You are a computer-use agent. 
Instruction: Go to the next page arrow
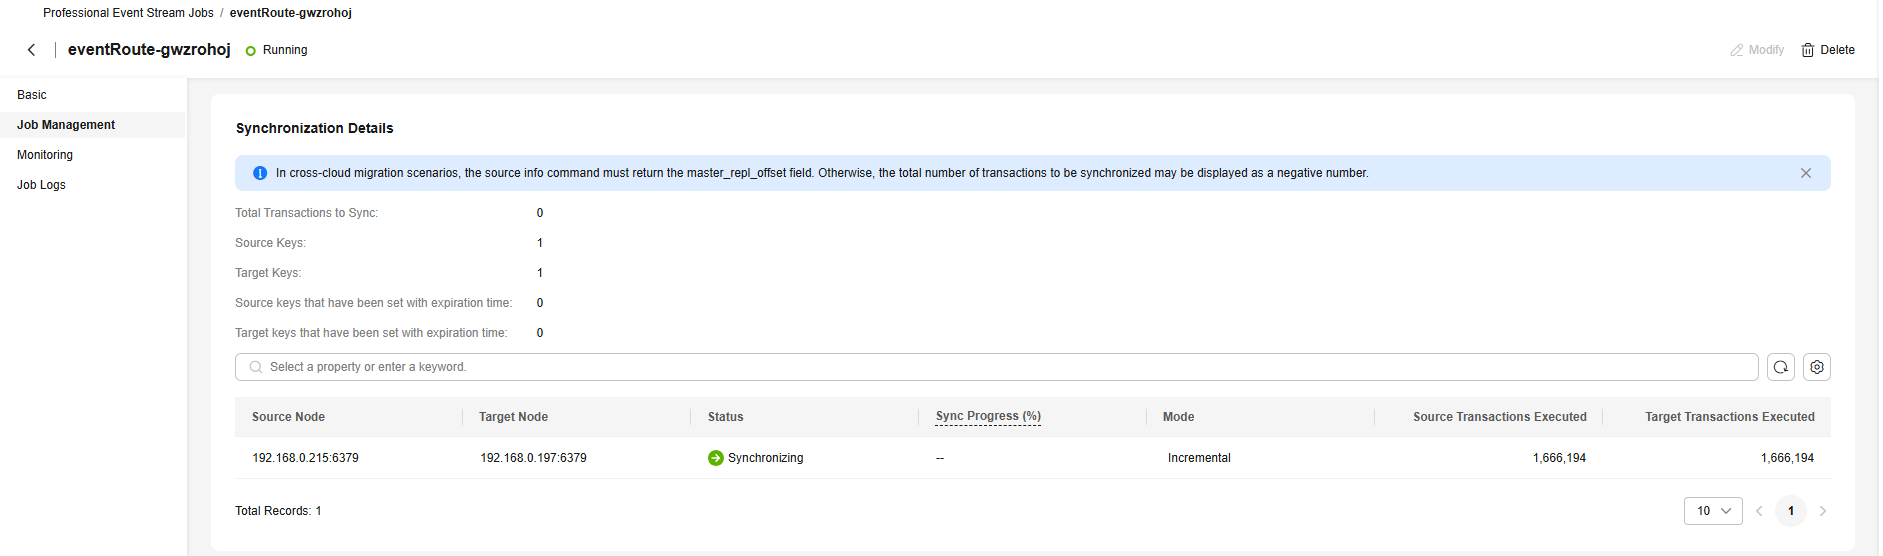(1823, 511)
